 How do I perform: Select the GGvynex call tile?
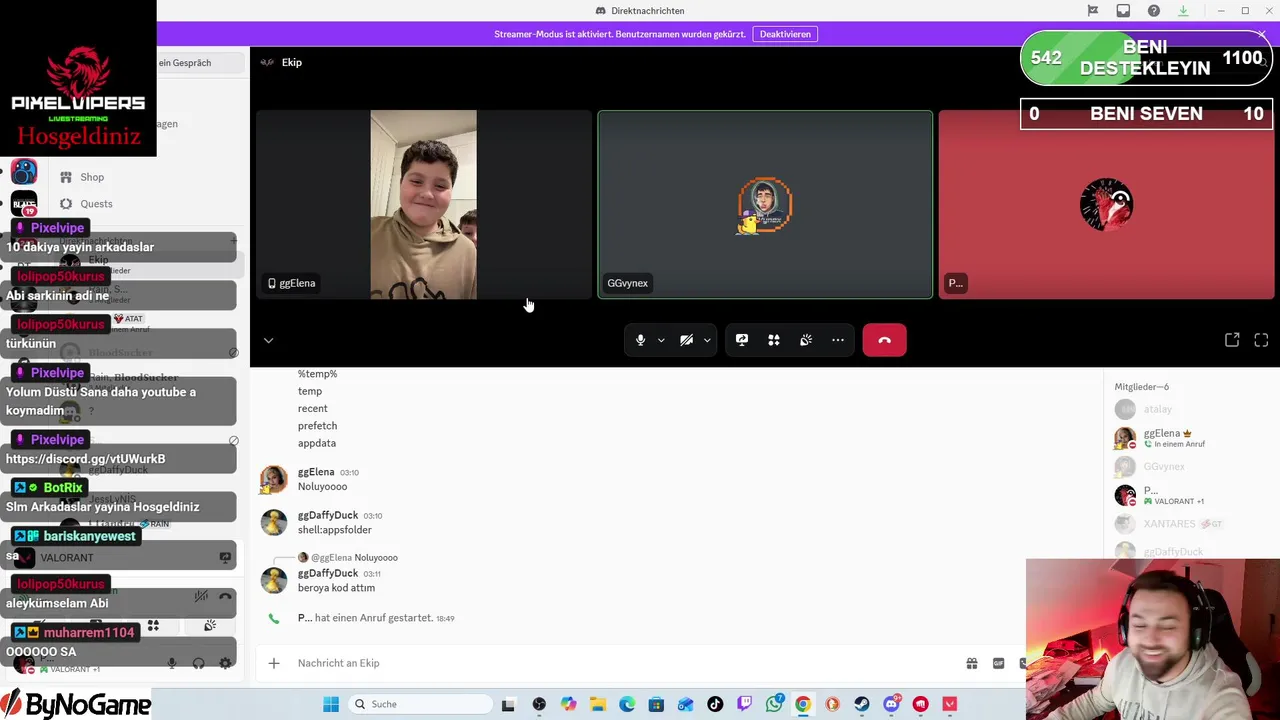coord(765,204)
